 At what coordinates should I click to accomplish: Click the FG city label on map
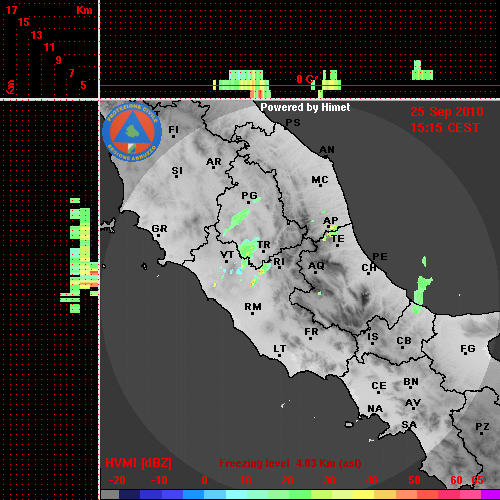click(x=468, y=349)
